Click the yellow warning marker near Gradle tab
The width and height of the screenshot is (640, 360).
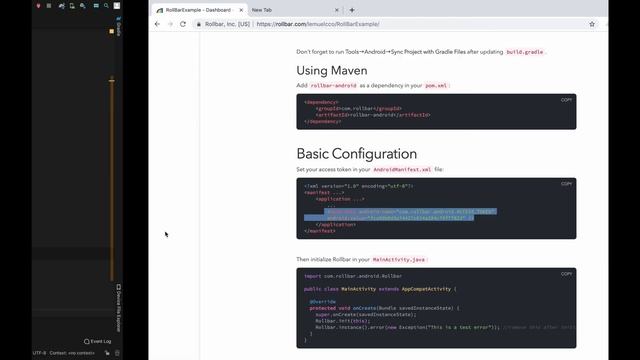[x=111, y=31]
